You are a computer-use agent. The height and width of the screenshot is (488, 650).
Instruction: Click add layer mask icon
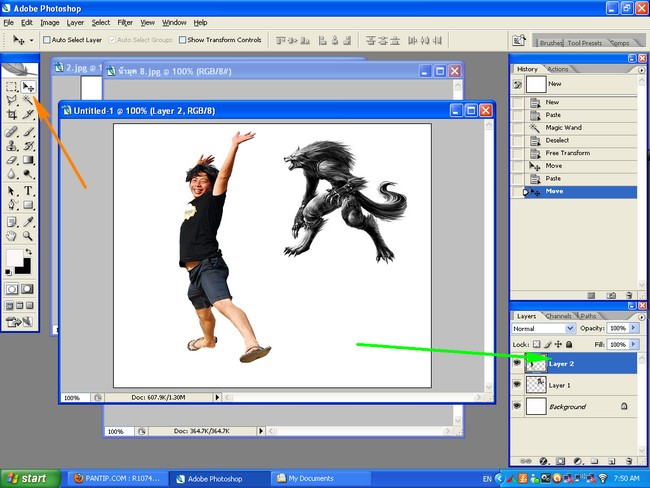[x=560, y=461]
